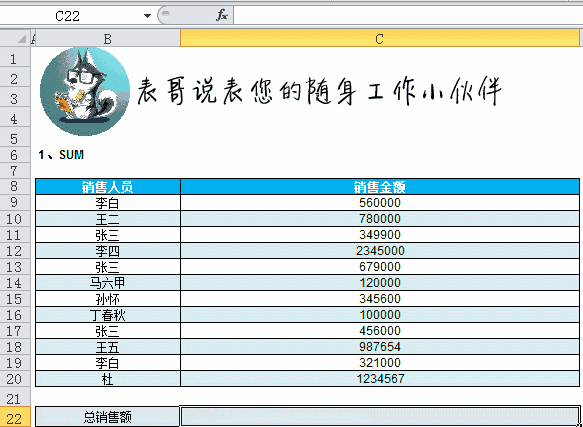Select the cell containing 丁春秋

[108, 315]
